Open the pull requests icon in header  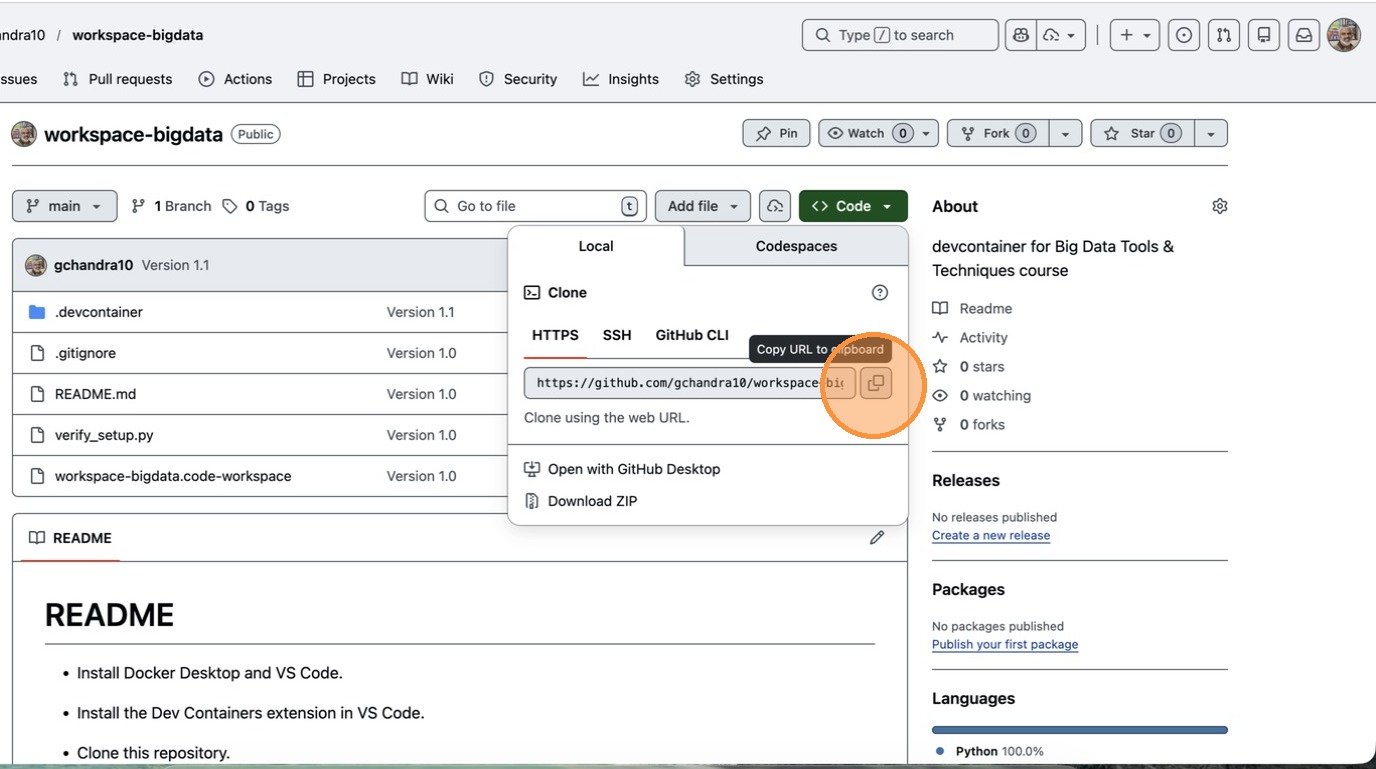pos(1224,35)
